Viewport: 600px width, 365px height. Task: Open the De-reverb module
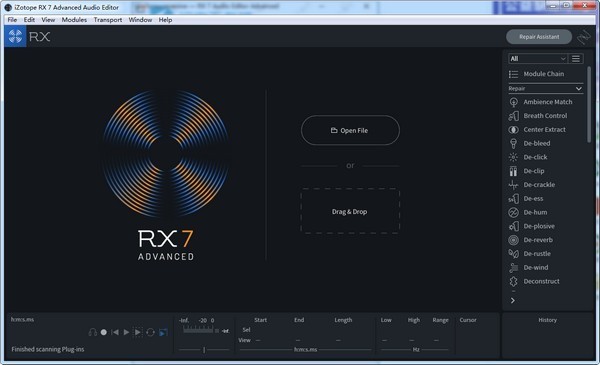point(530,240)
